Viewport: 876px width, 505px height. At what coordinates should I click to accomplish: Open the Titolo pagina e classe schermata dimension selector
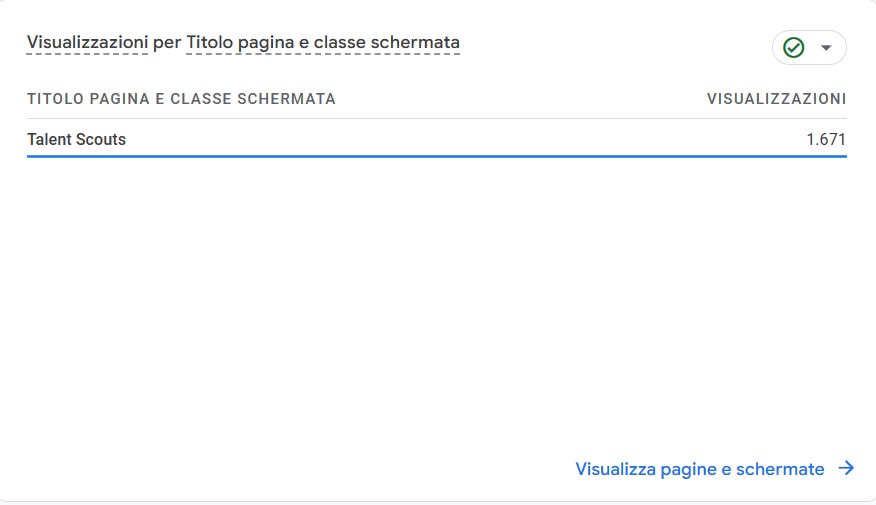323,43
